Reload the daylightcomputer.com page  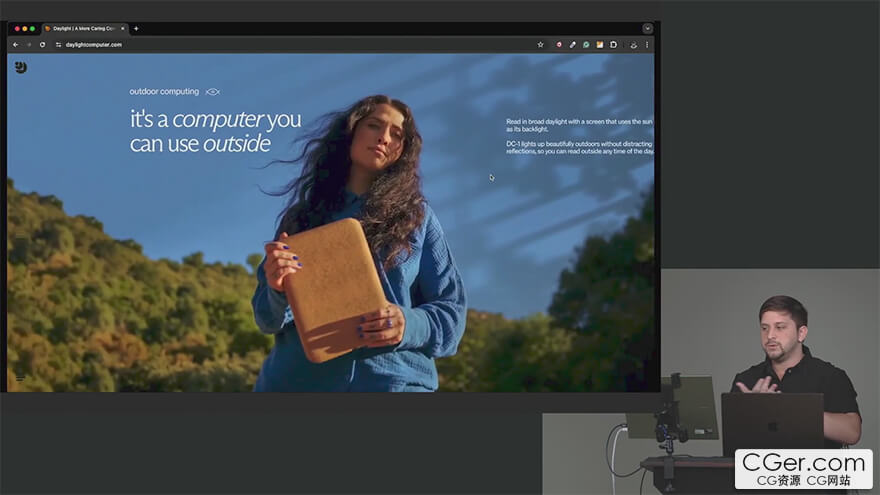42,45
